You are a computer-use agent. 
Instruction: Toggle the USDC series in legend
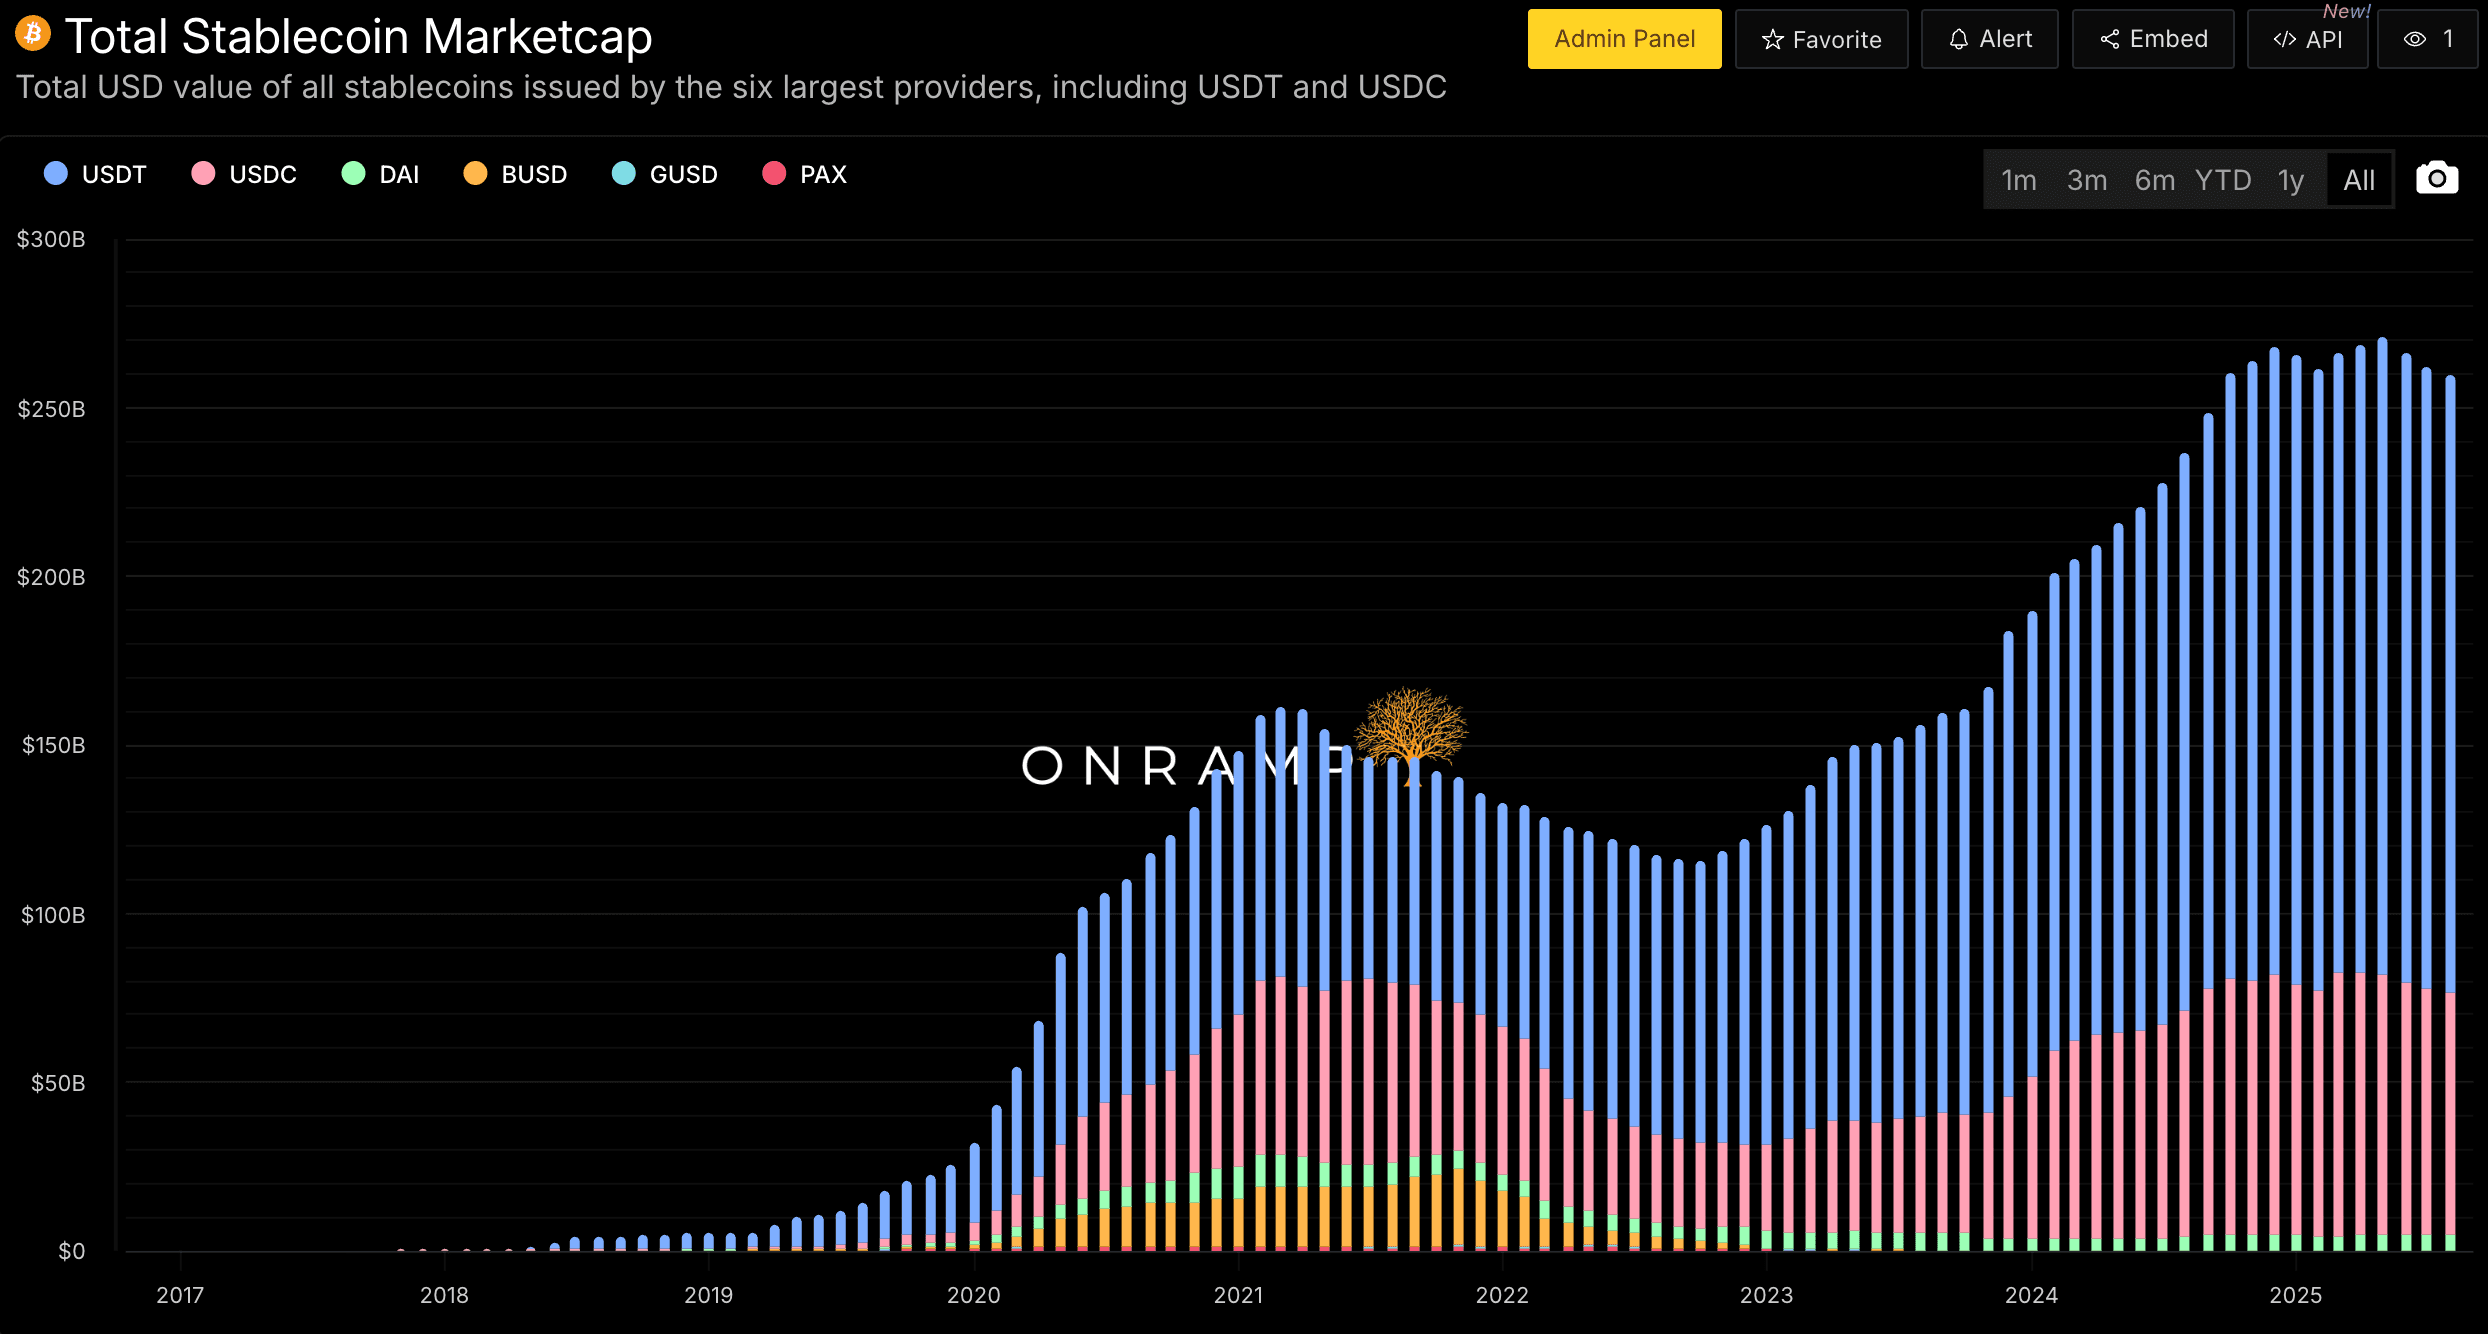click(x=244, y=174)
